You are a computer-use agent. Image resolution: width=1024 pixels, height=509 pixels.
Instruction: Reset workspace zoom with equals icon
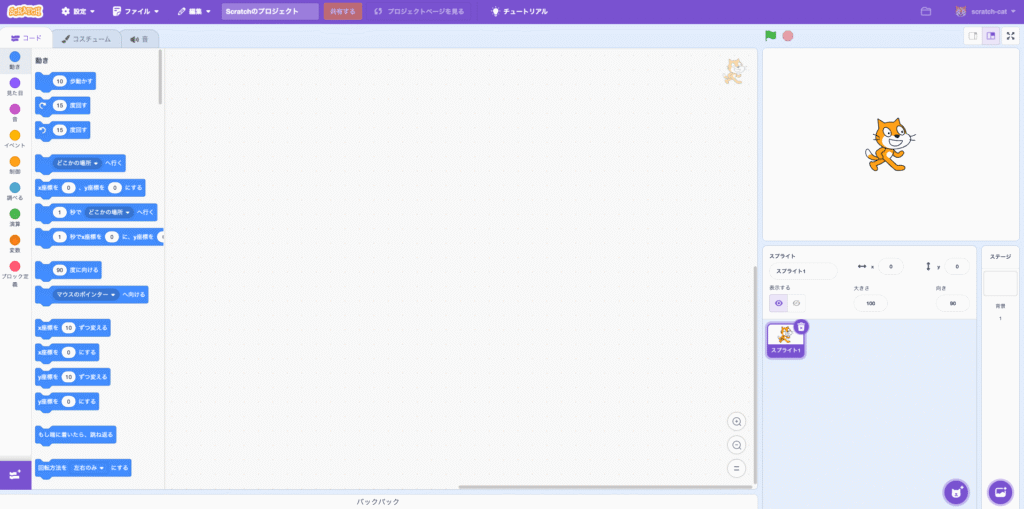coord(737,468)
